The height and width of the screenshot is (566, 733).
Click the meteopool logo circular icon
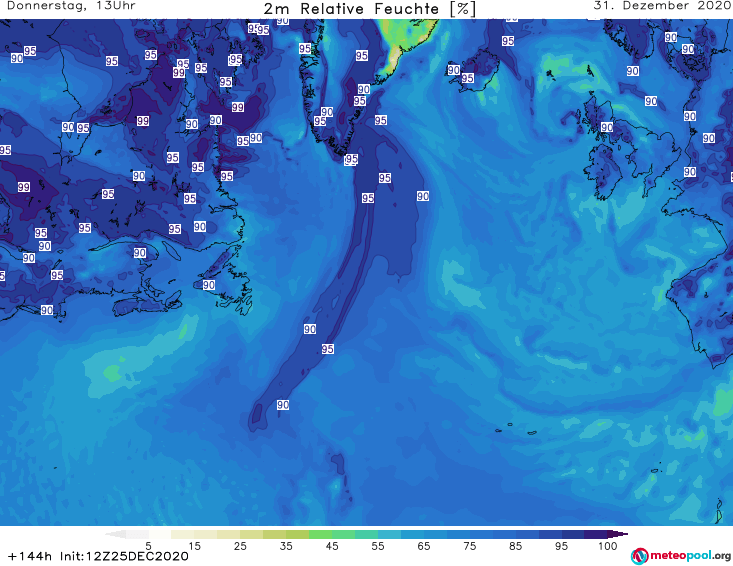click(639, 556)
